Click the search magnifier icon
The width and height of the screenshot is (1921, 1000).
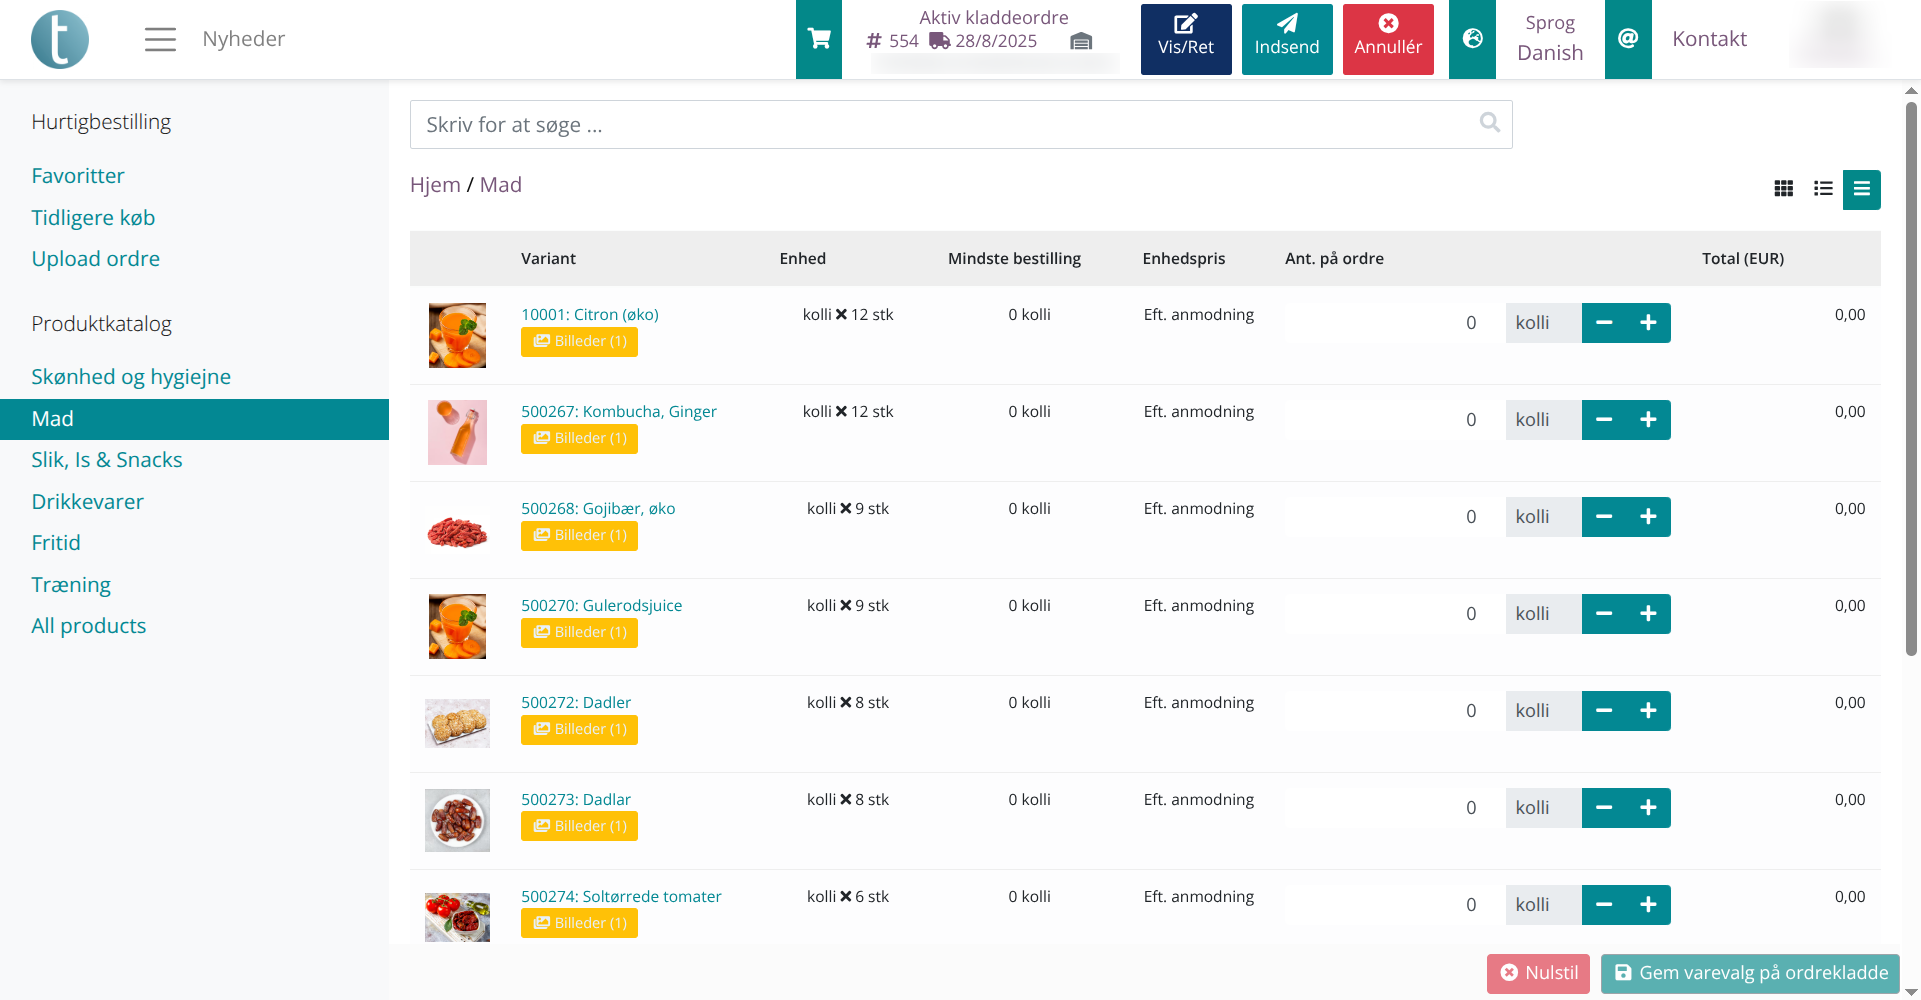1489,123
